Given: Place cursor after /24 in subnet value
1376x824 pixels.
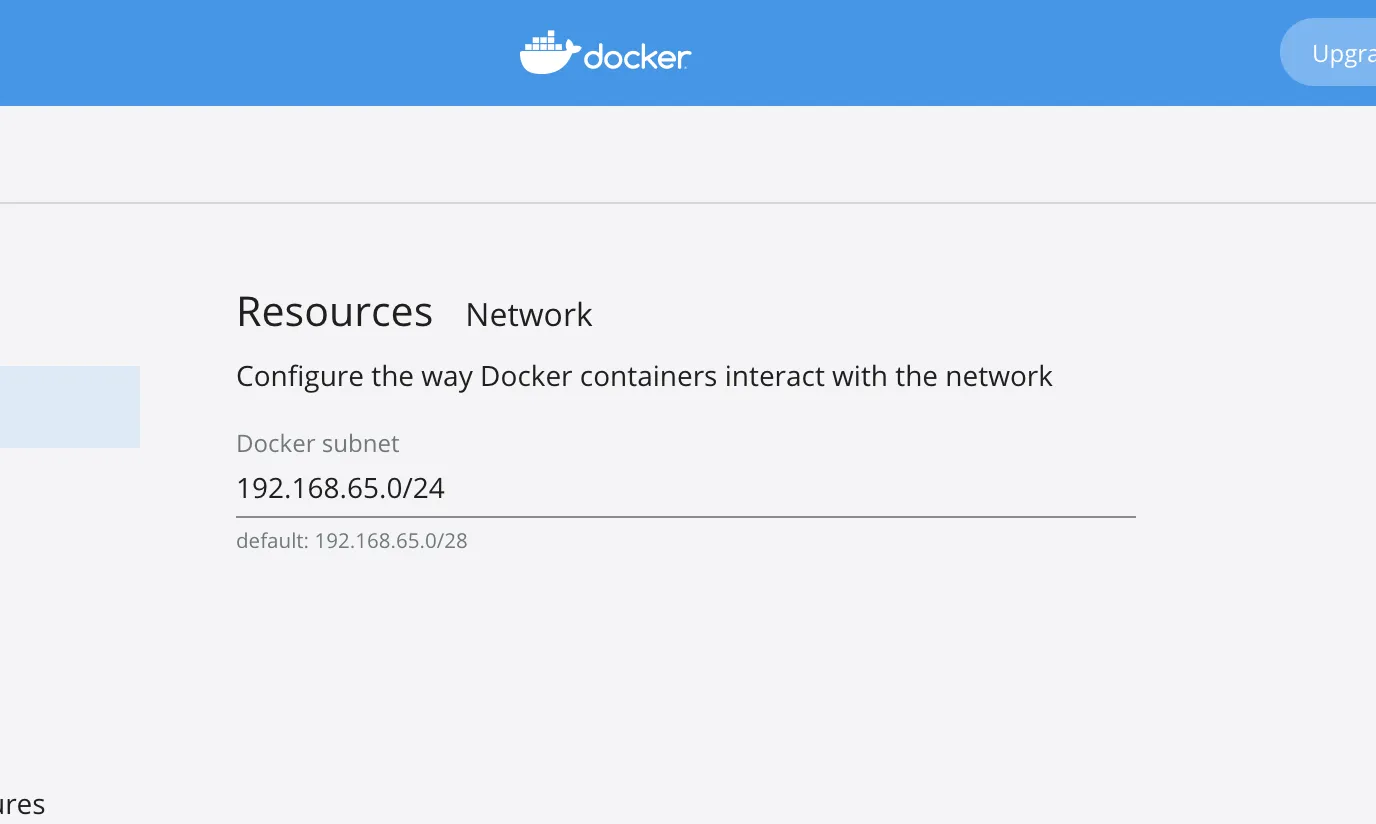Looking at the screenshot, I should pos(446,489).
